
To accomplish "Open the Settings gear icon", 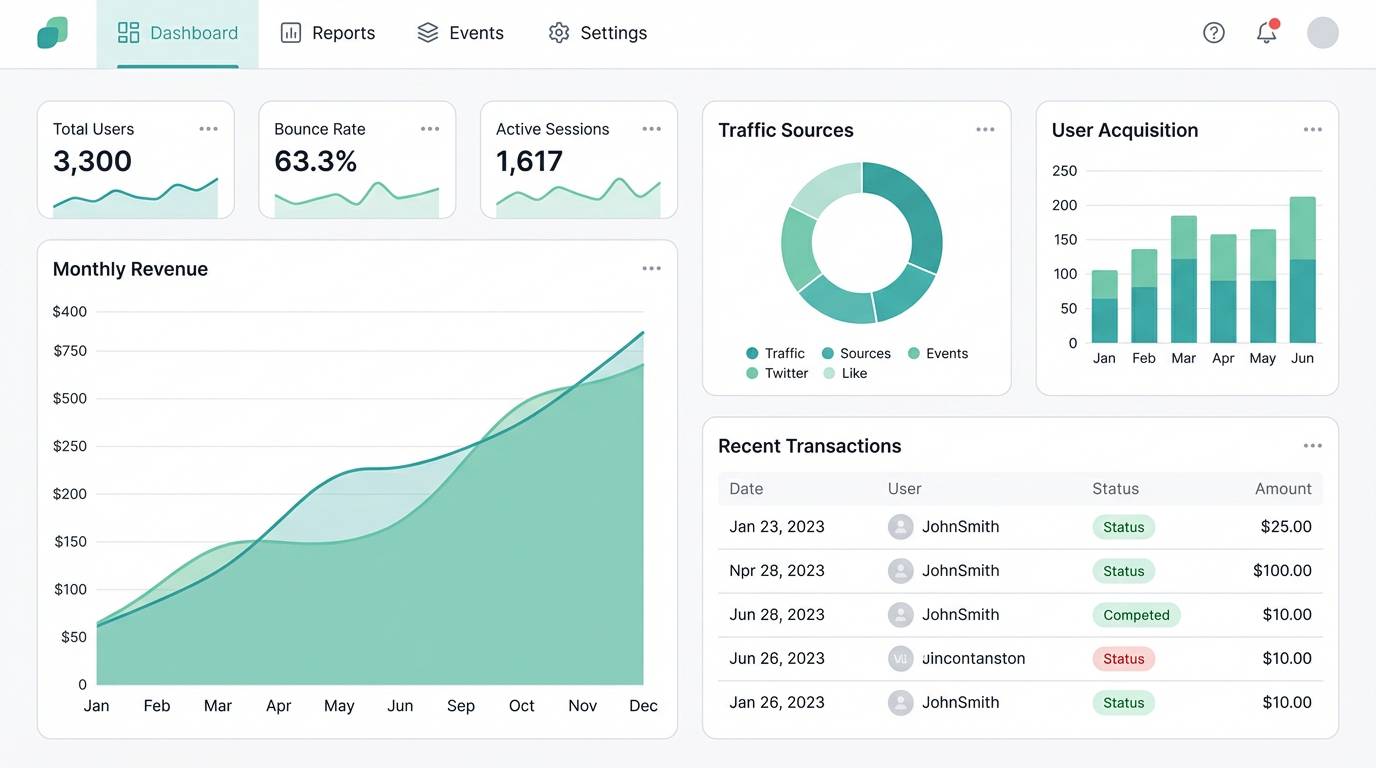I will [x=558, y=32].
